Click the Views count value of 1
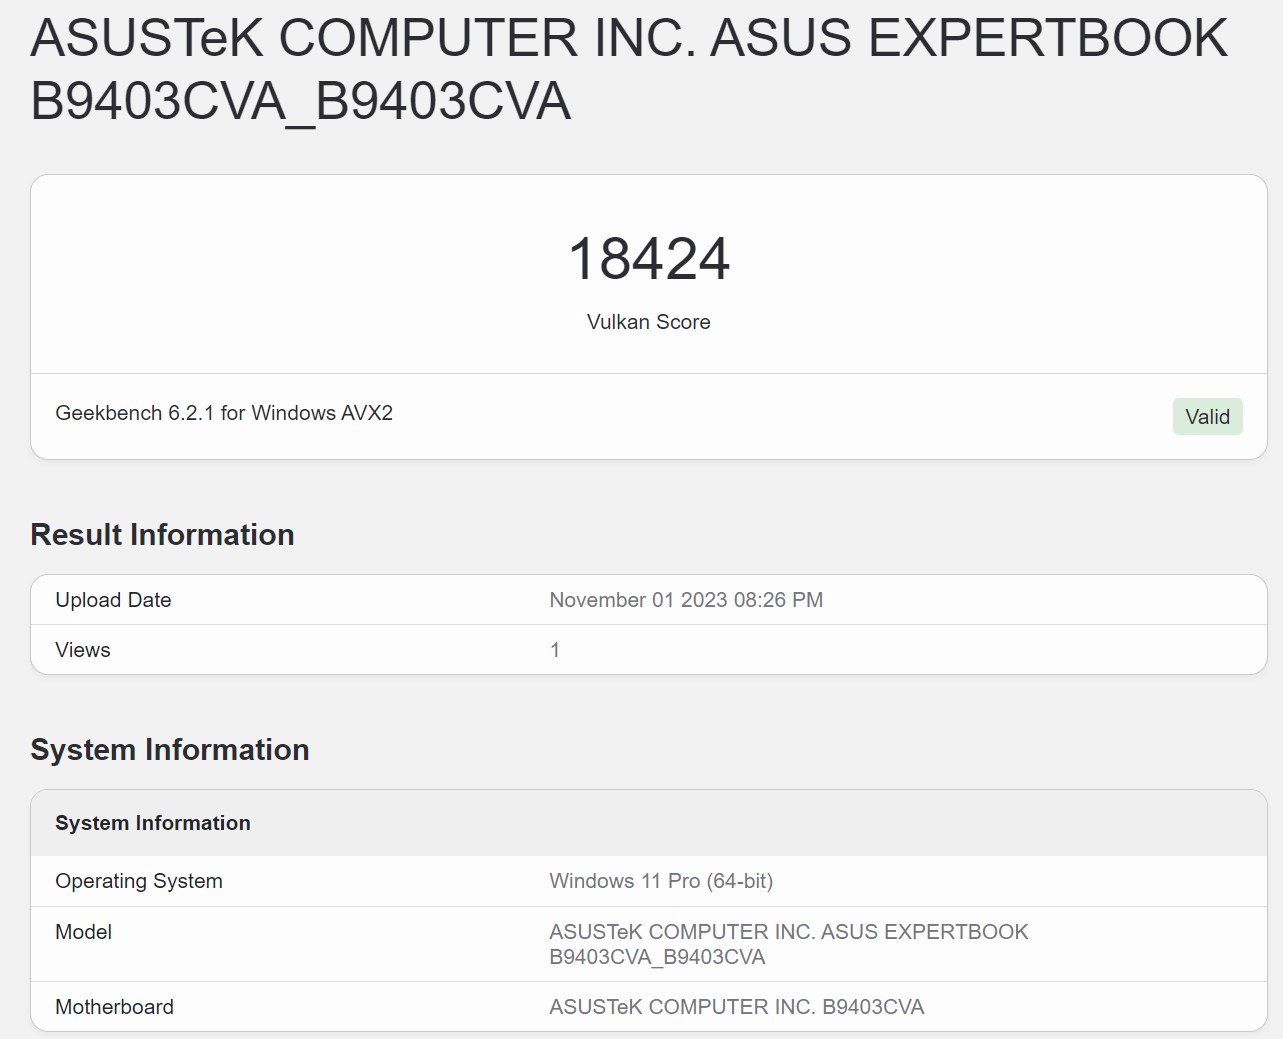The height and width of the screenshot is (1039, 1283). coord(555,650)
